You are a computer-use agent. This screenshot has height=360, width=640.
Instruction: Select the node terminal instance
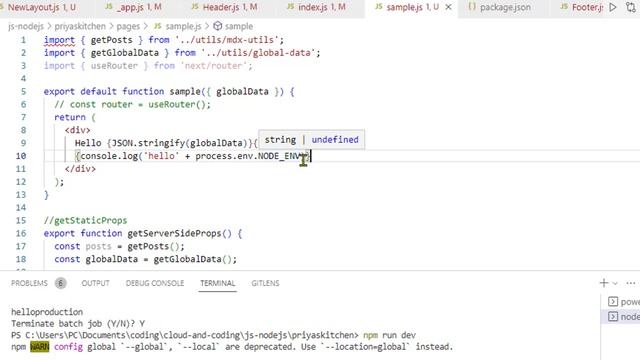click(624, 316)
